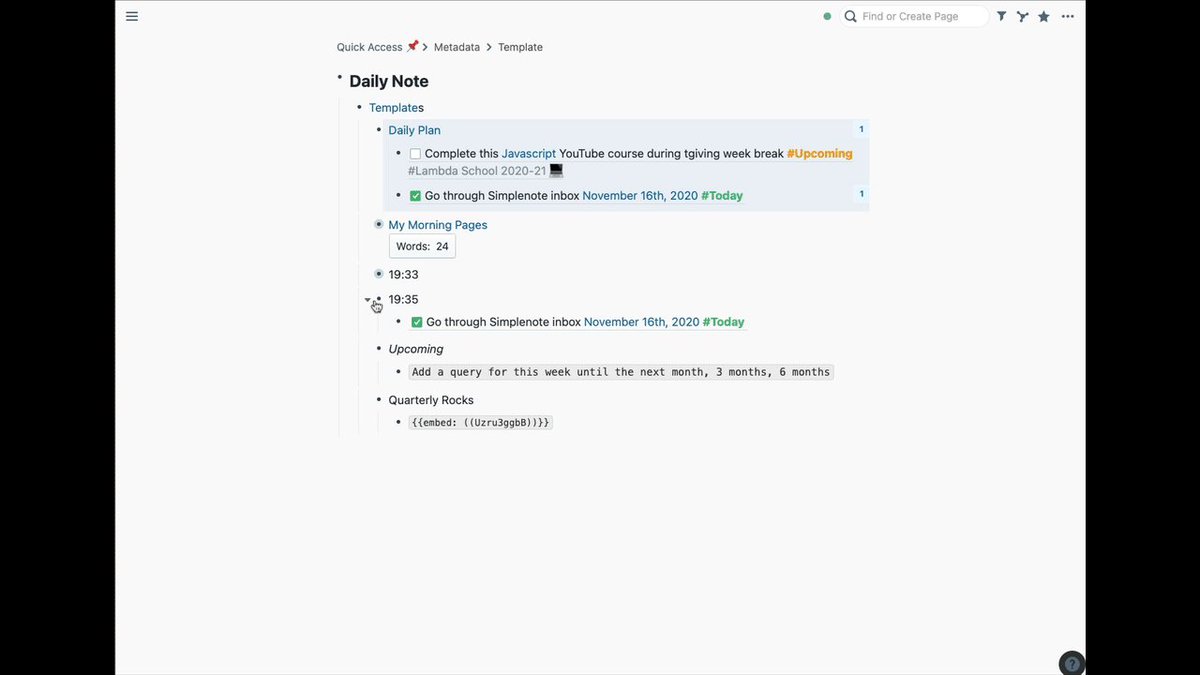Click the search magnifier icon
This screenshot has height=675, width=1200.
851,16
